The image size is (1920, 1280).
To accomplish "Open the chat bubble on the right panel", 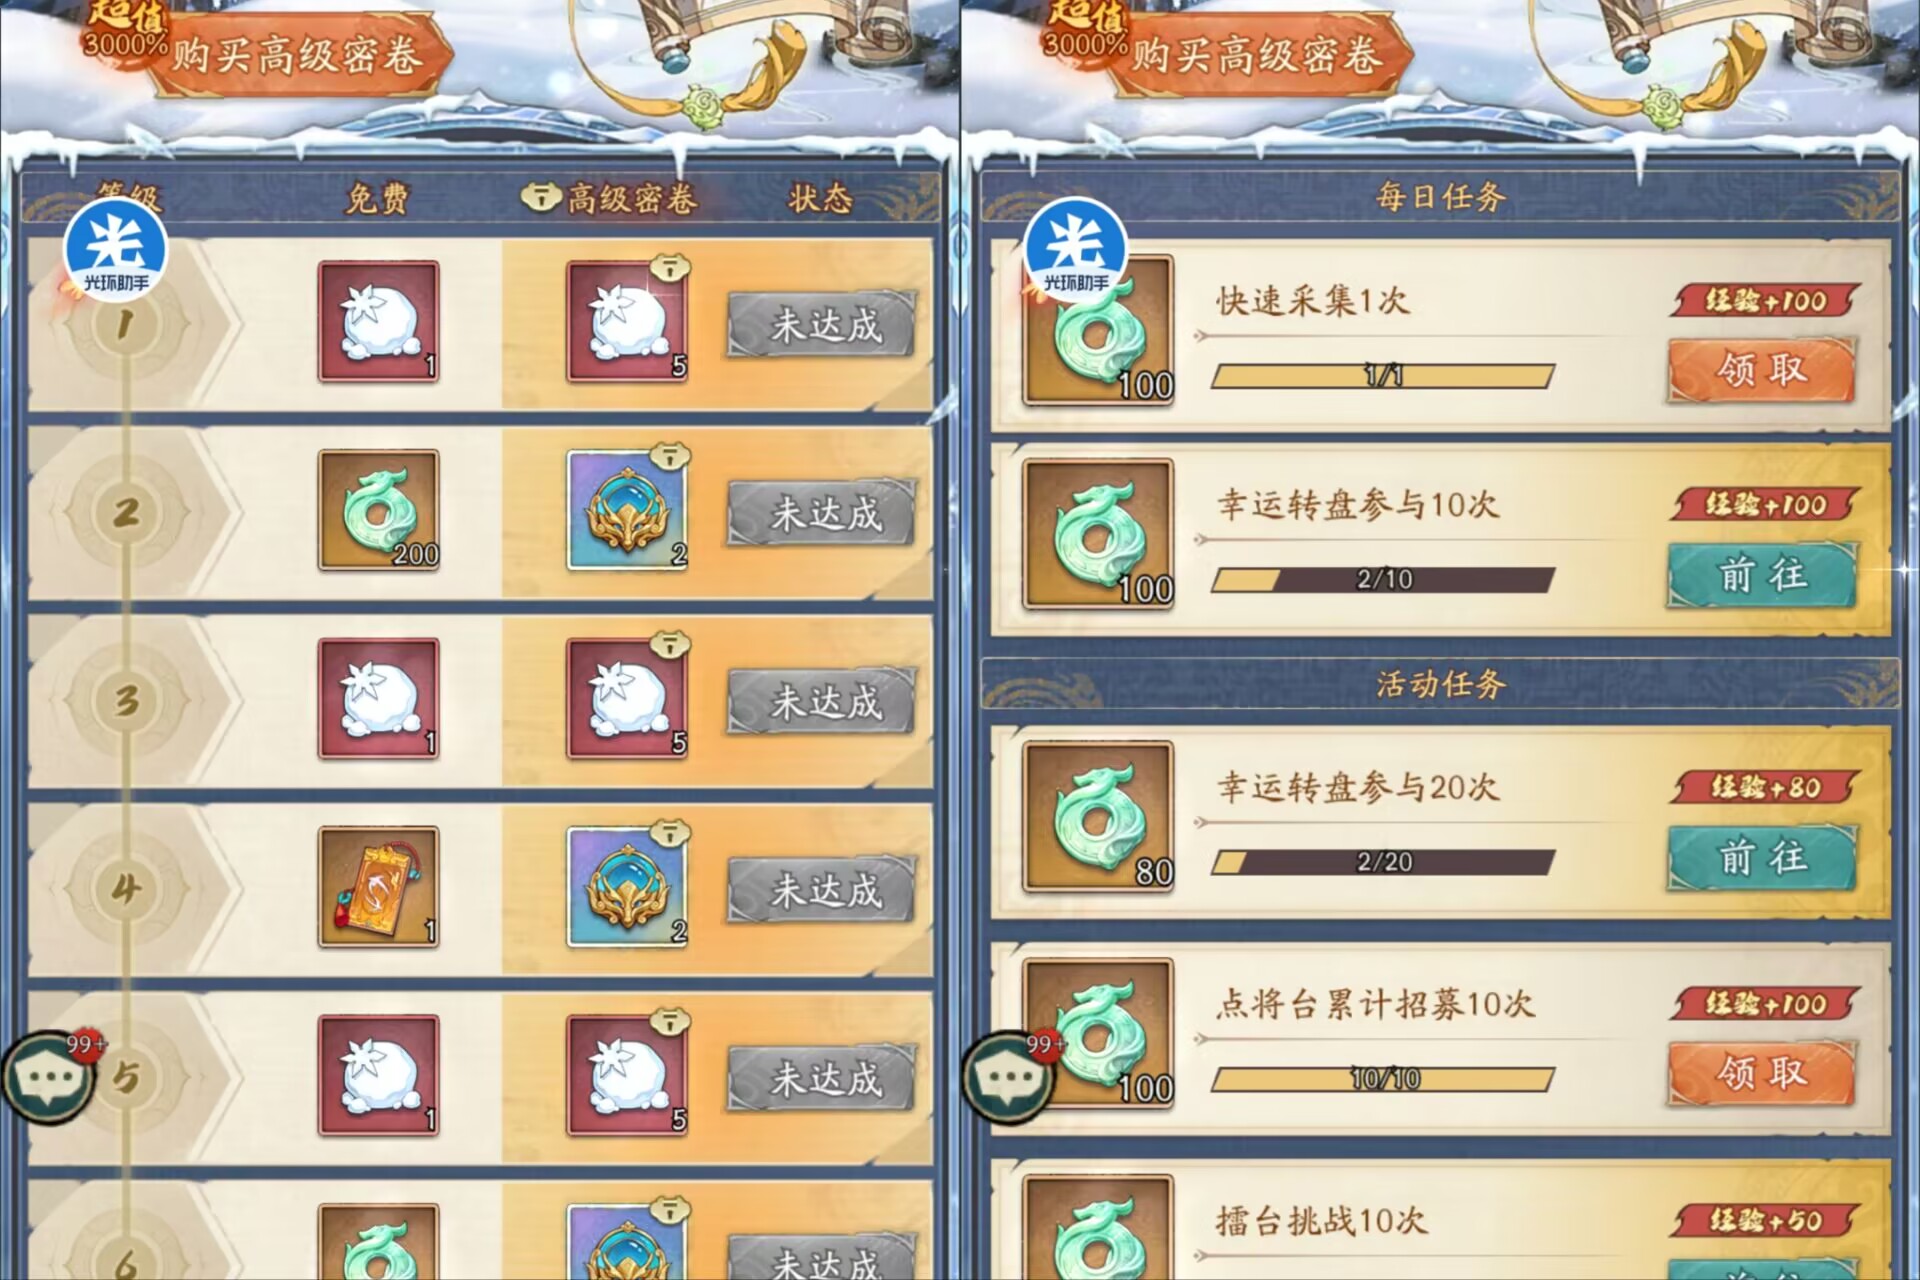I will (x=1008, y=1077).
